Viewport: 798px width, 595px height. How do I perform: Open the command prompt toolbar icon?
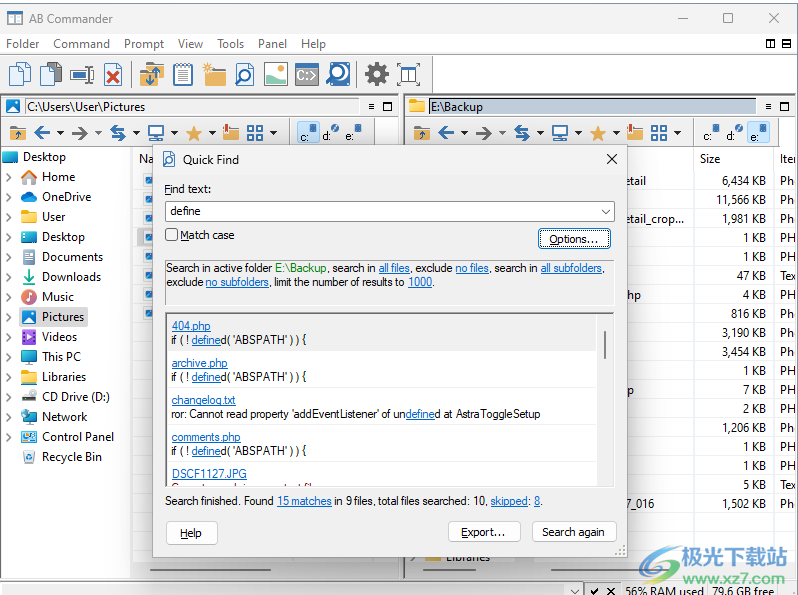(x=307, y=75)
